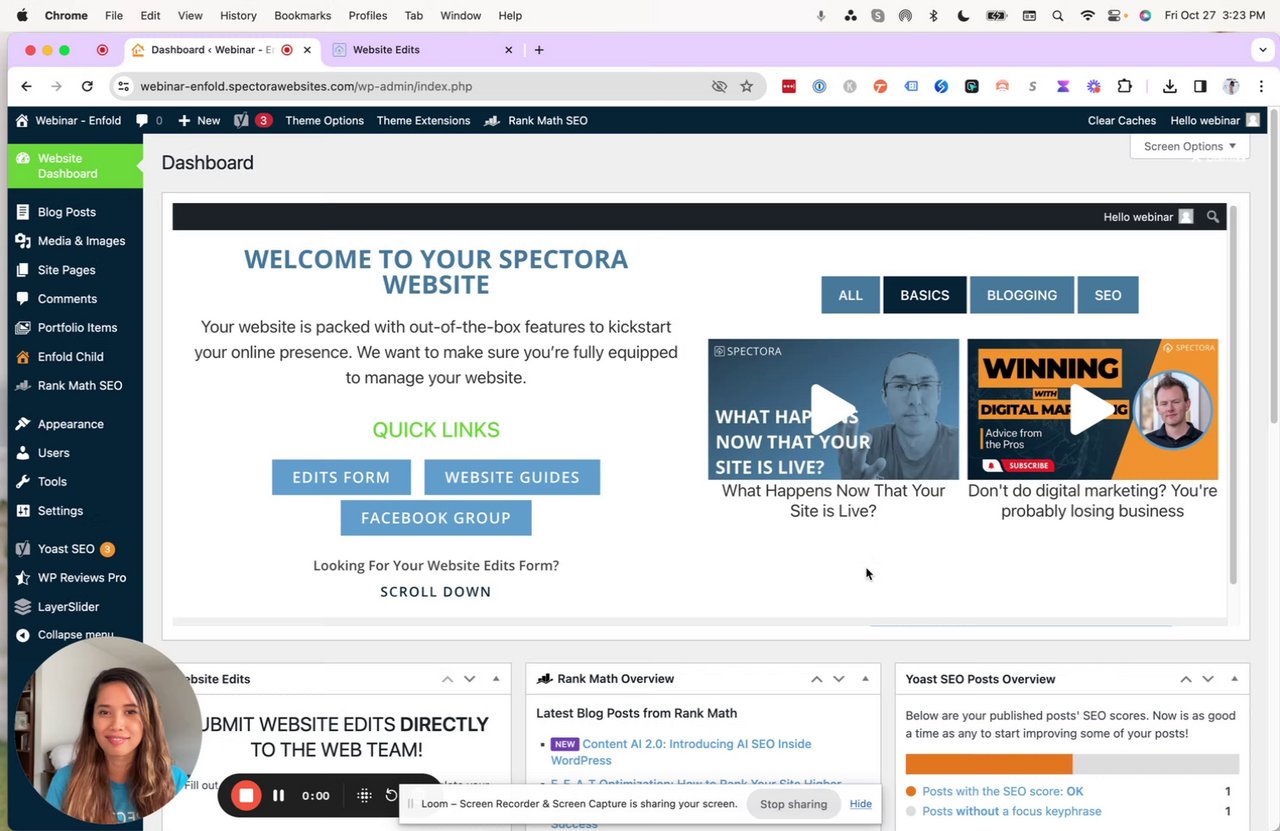Click the EDITS FORM quick link button
Viewport: 1280px width, 831px height.
click(341, 477)
